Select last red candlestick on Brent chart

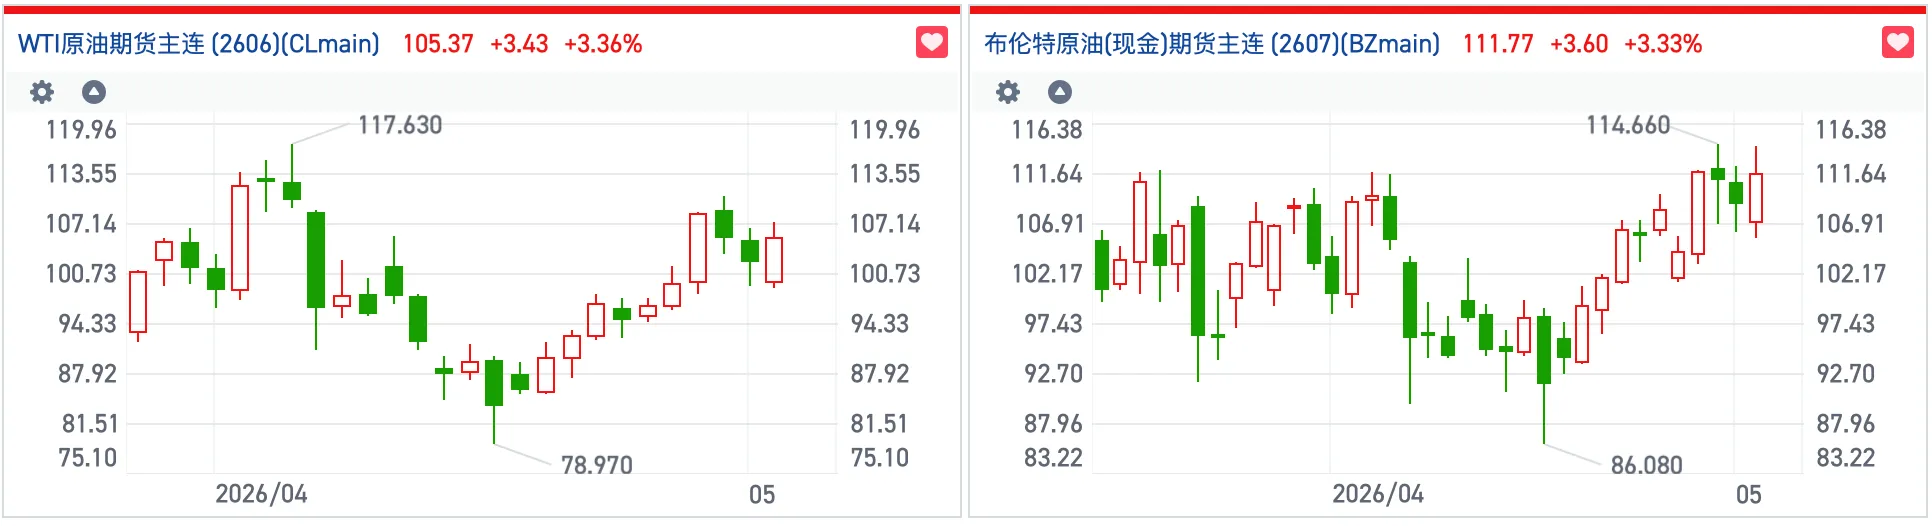pos(1756,192)
